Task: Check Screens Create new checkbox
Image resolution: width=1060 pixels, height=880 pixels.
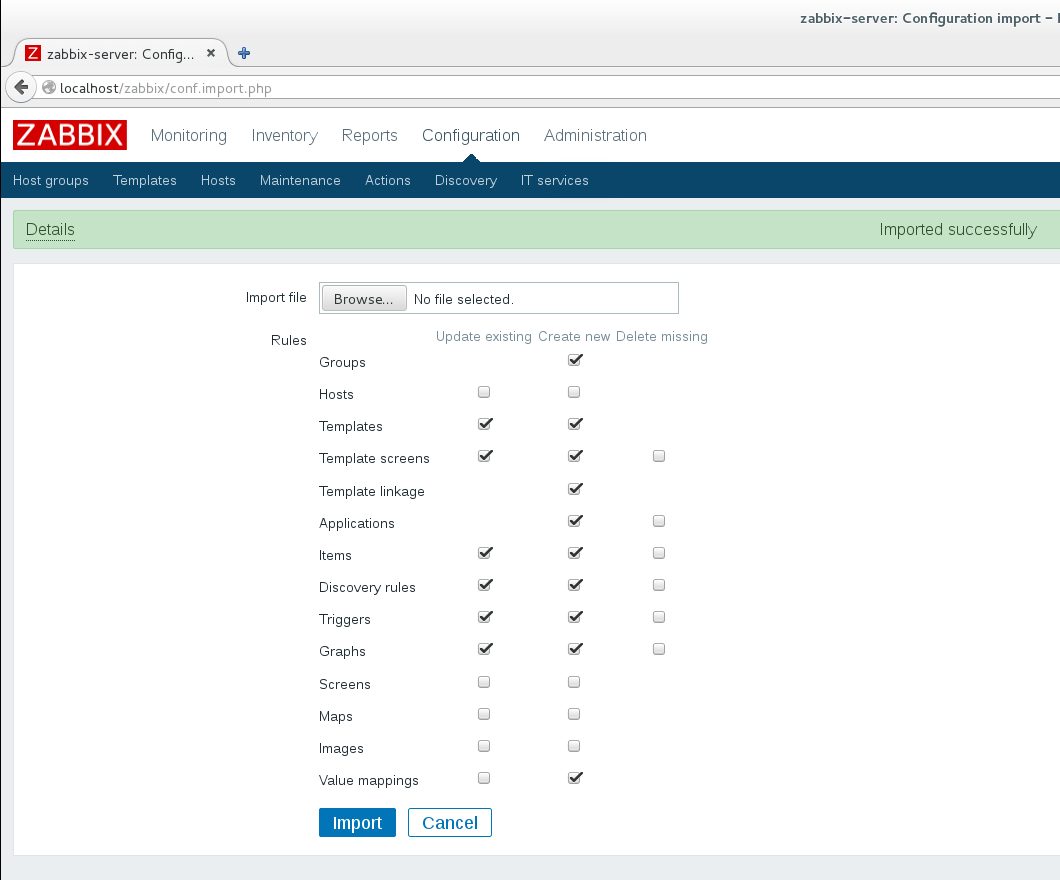Action: click(x=574, y=682)
